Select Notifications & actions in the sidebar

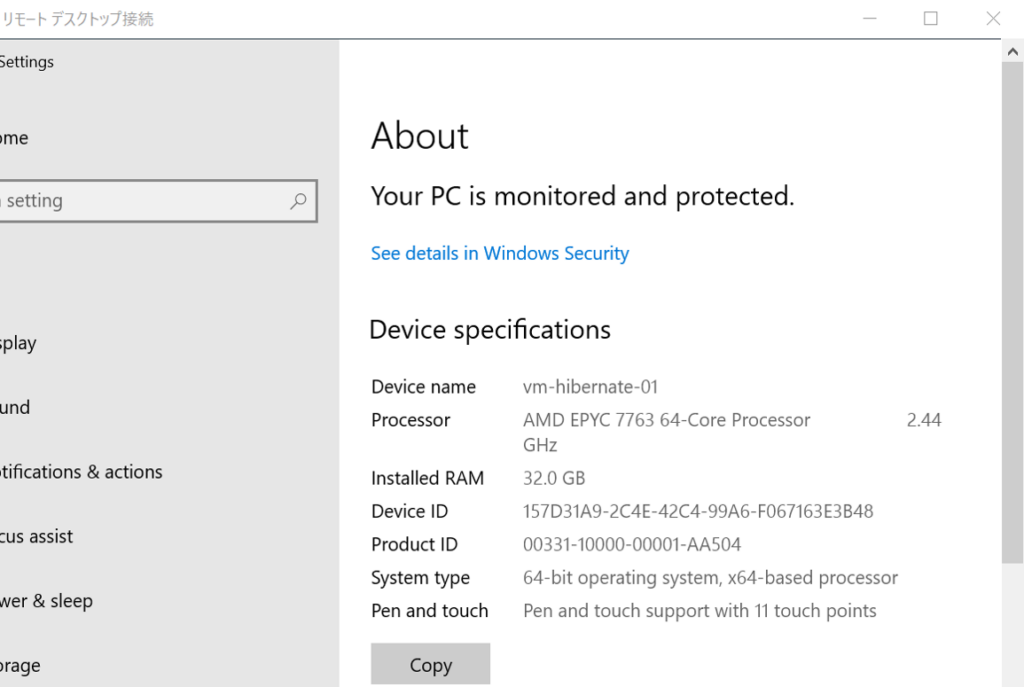click(x=81, y=472)
